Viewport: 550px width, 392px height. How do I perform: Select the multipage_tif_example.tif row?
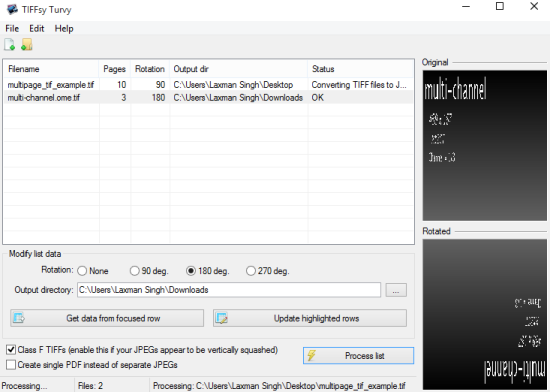(208, 85)
